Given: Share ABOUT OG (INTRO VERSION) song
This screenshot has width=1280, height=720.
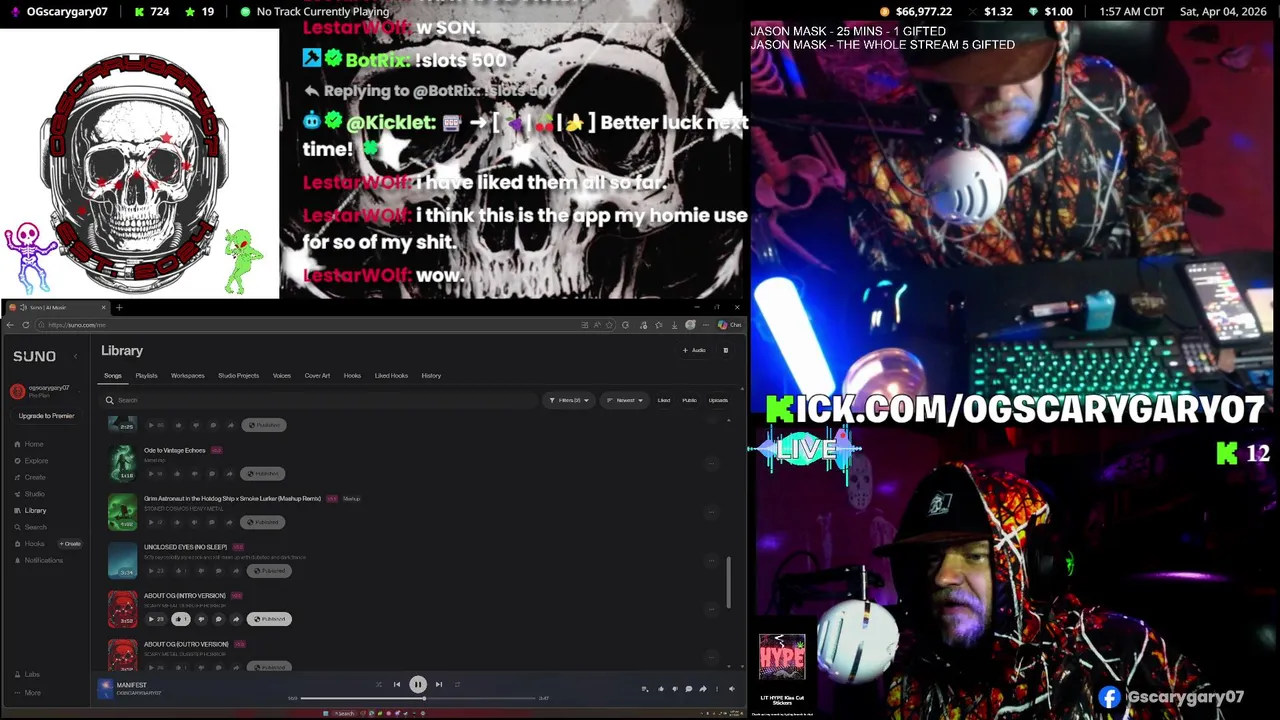Looking at the screenshot, I should coord(235,619).
